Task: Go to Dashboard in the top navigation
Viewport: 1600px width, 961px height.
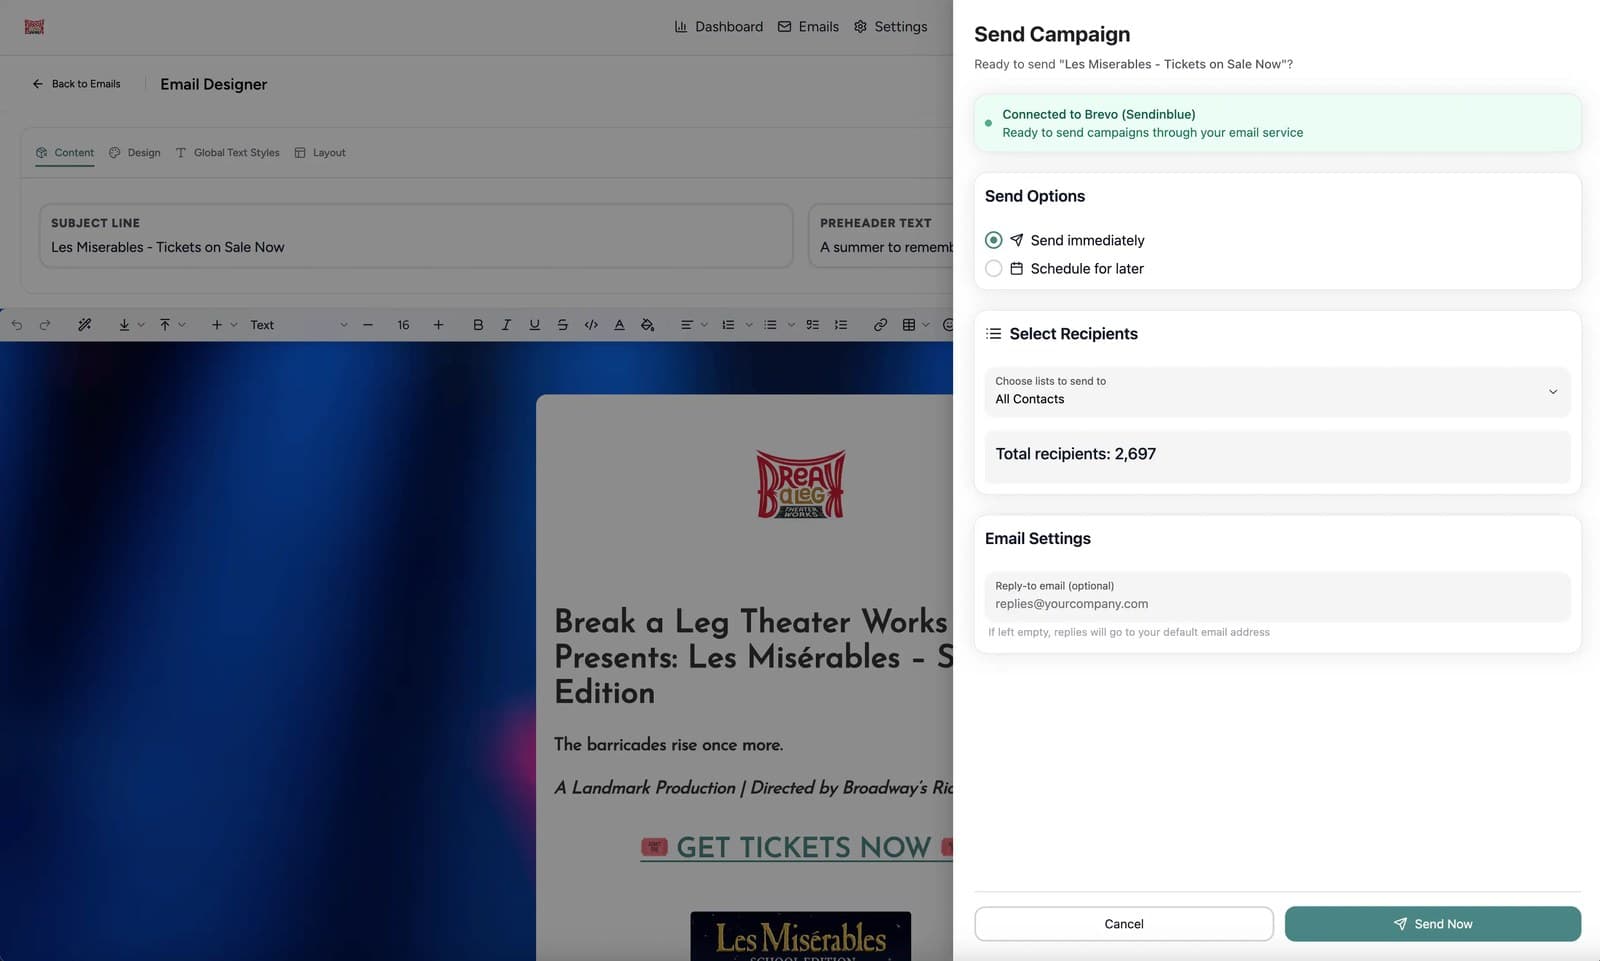Action: click(719, 27)
